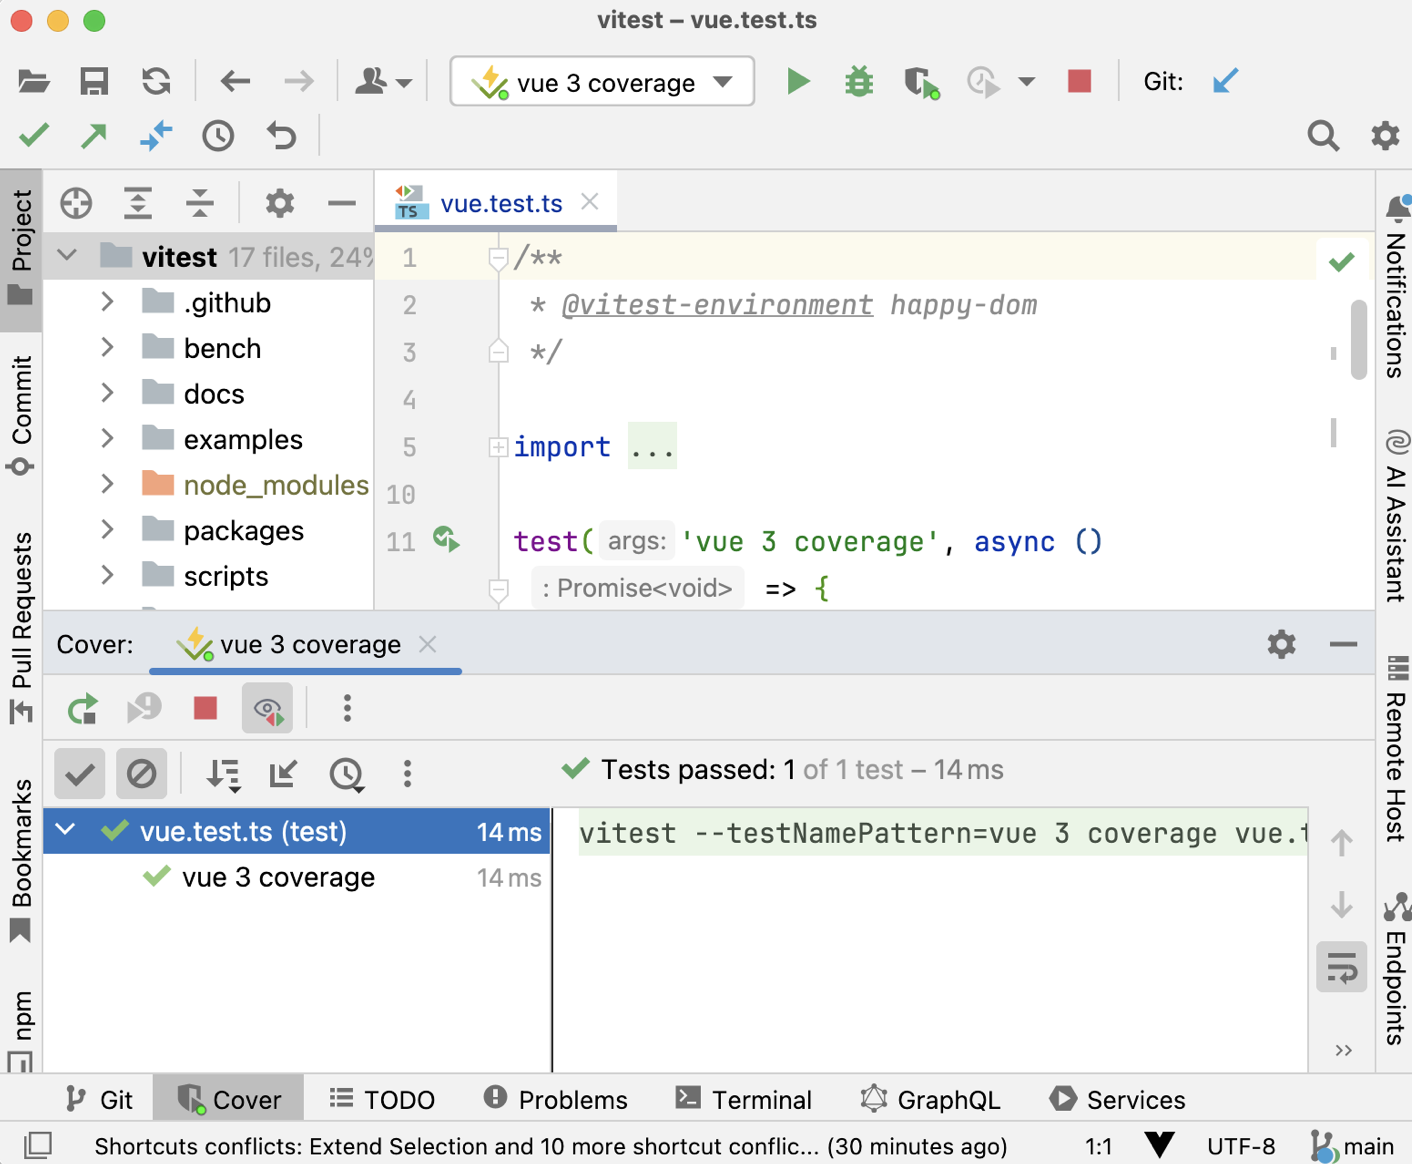The height and width of the screenshot is (1164, 1412).
Task: Click run test gutter icon on line 11
Action: pyautogui.click(x=446, y=540)
